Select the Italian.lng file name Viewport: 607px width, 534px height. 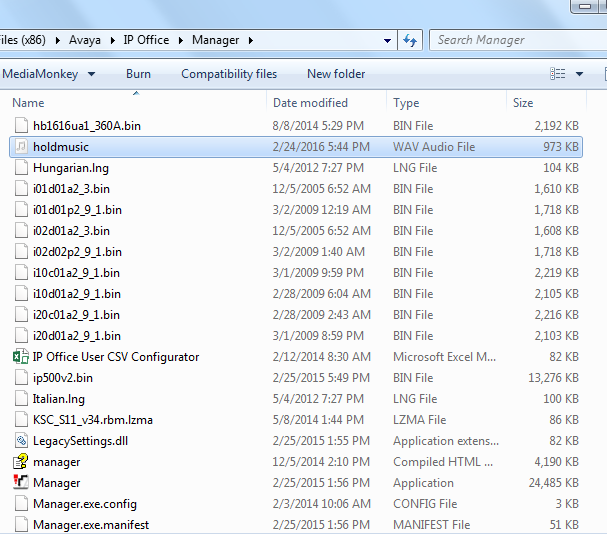pyautogui.click(x=58, y=399)
